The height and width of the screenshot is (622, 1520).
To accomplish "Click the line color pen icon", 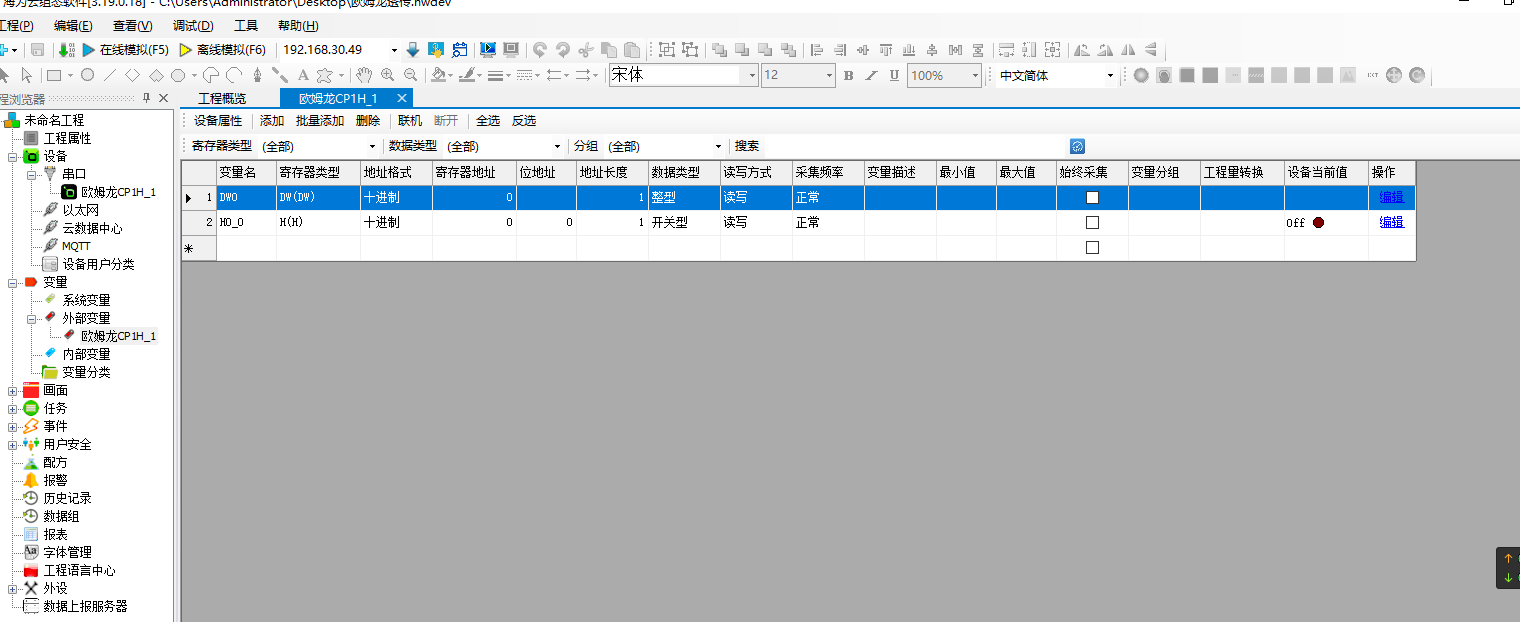I will click(x=467, y=75).
